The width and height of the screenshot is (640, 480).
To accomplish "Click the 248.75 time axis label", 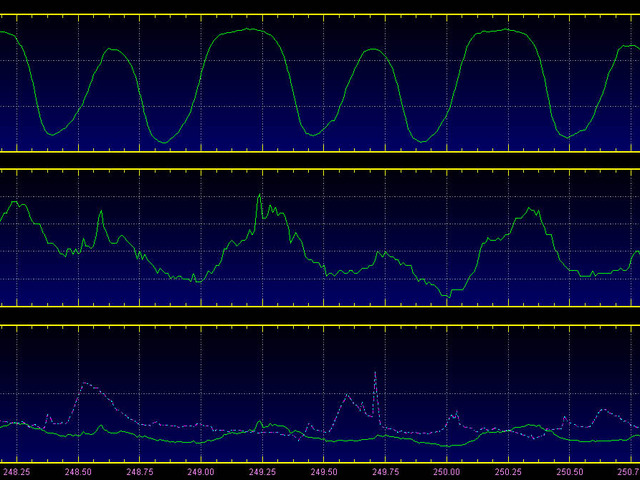I will click(140, 472).
